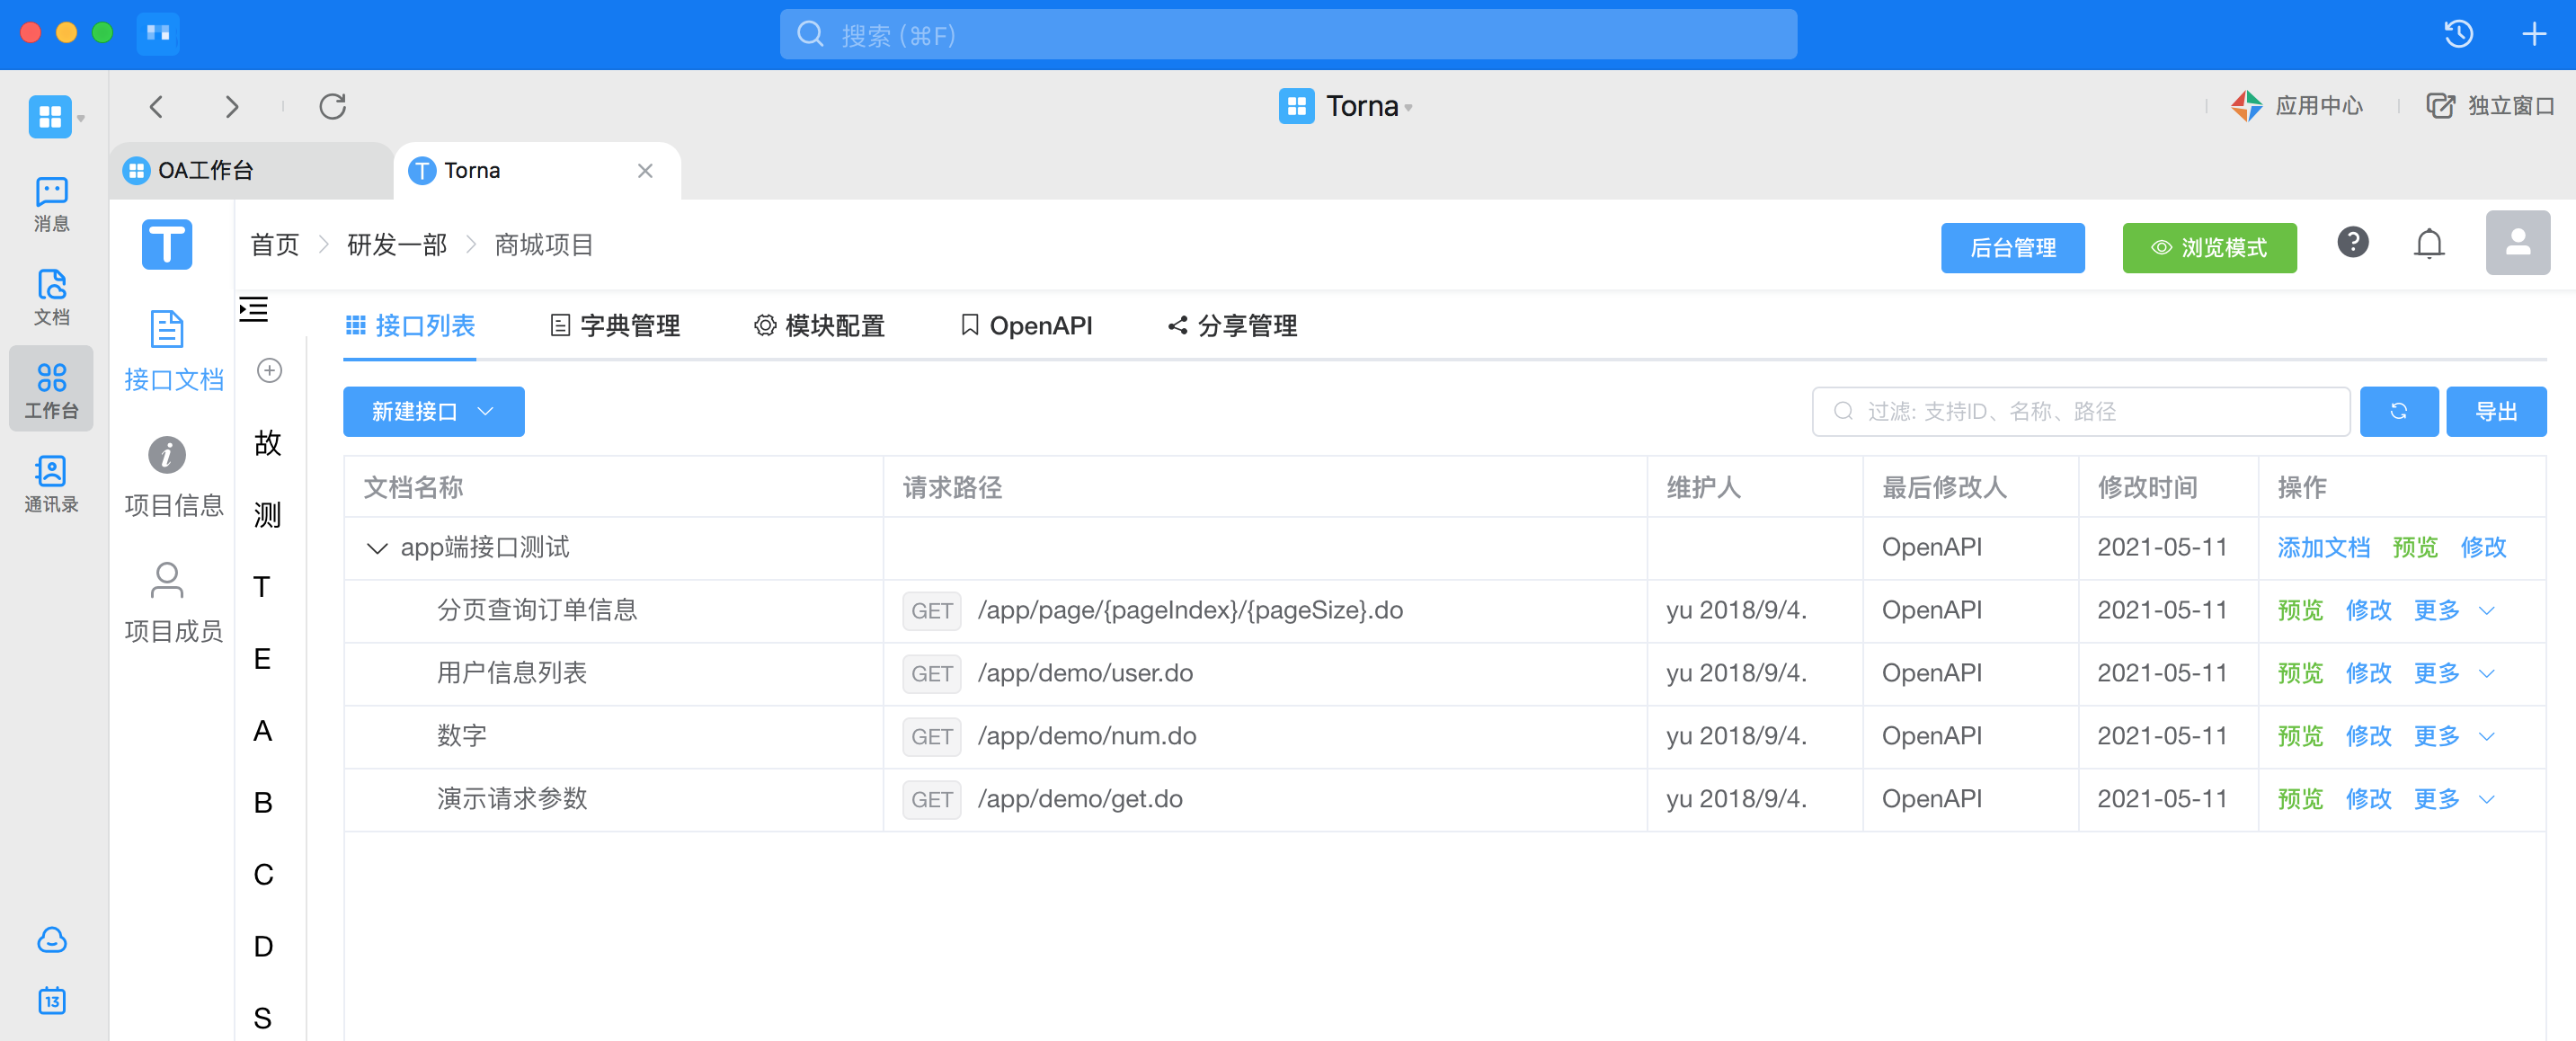Click the circular plus add icon
The height and width of the screenshot is (1041, 2576).
(x=269, y=370)
